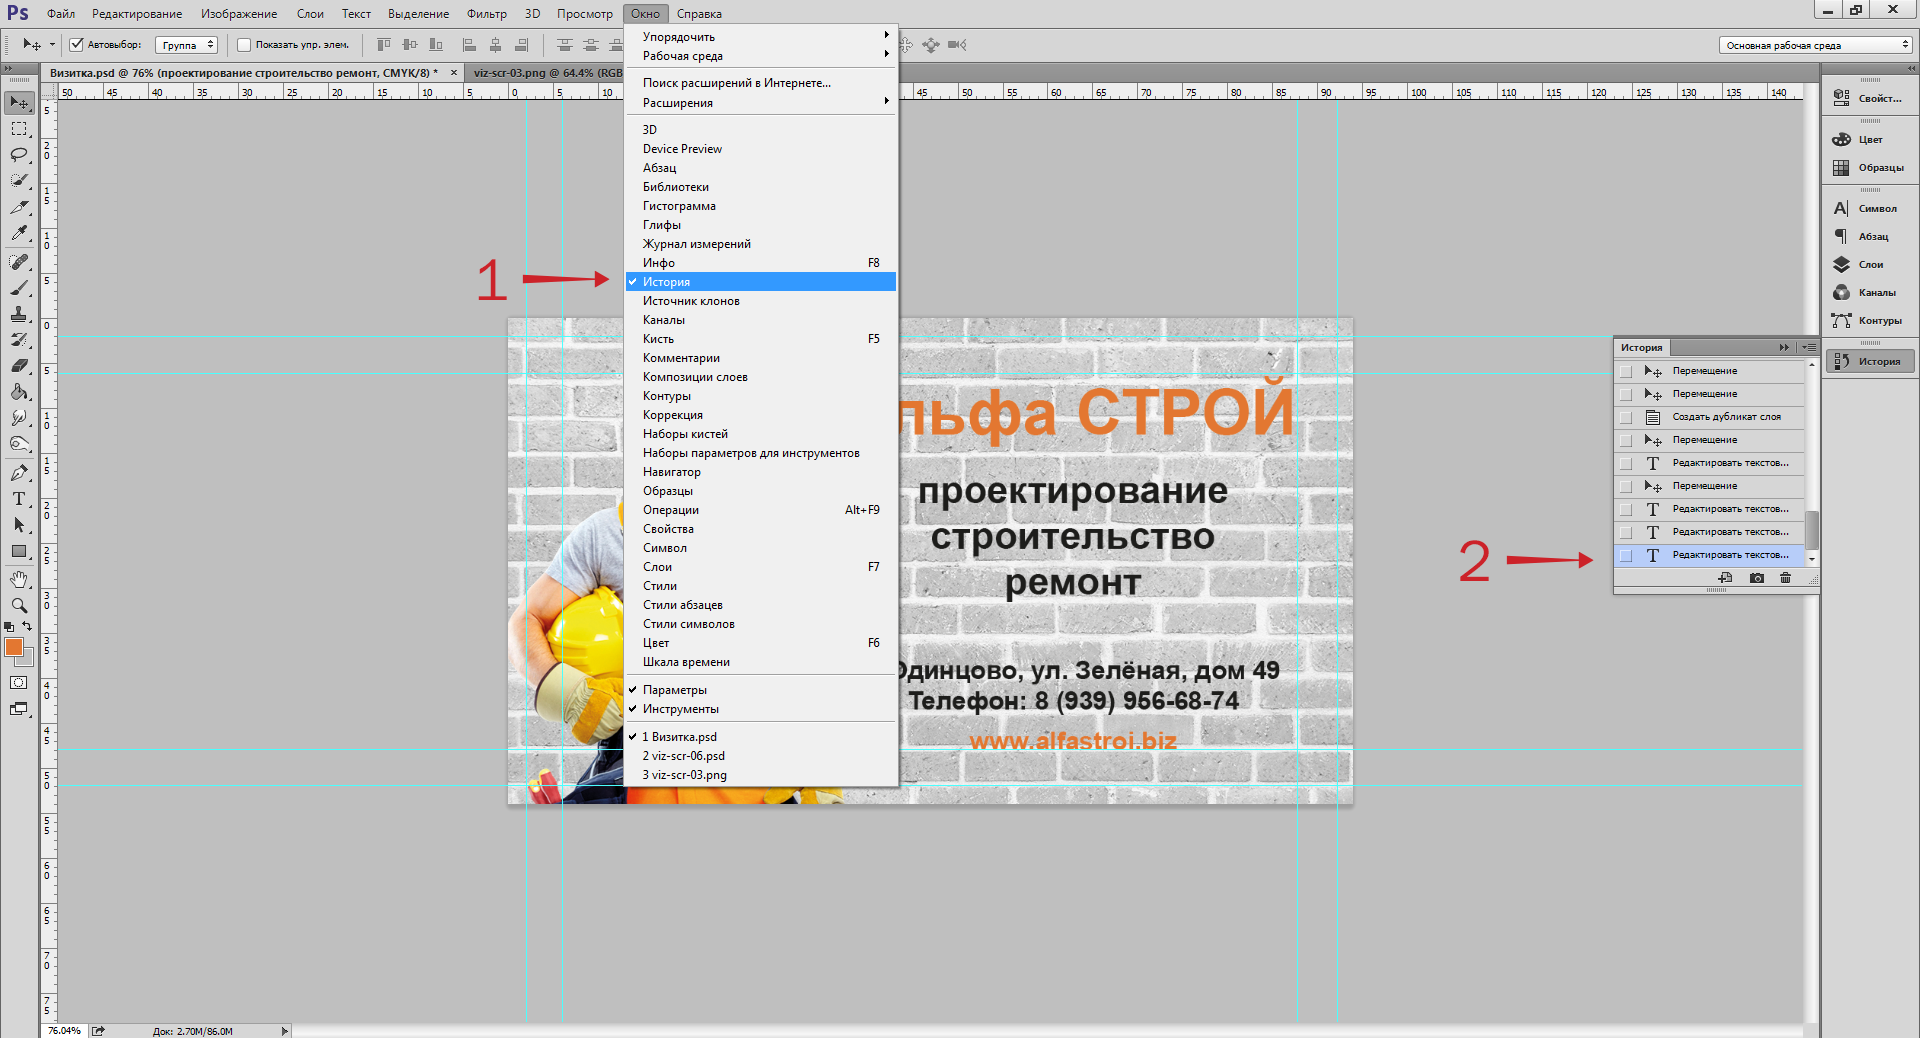
Task: Swap foreground and background colors
Action: 28,627
